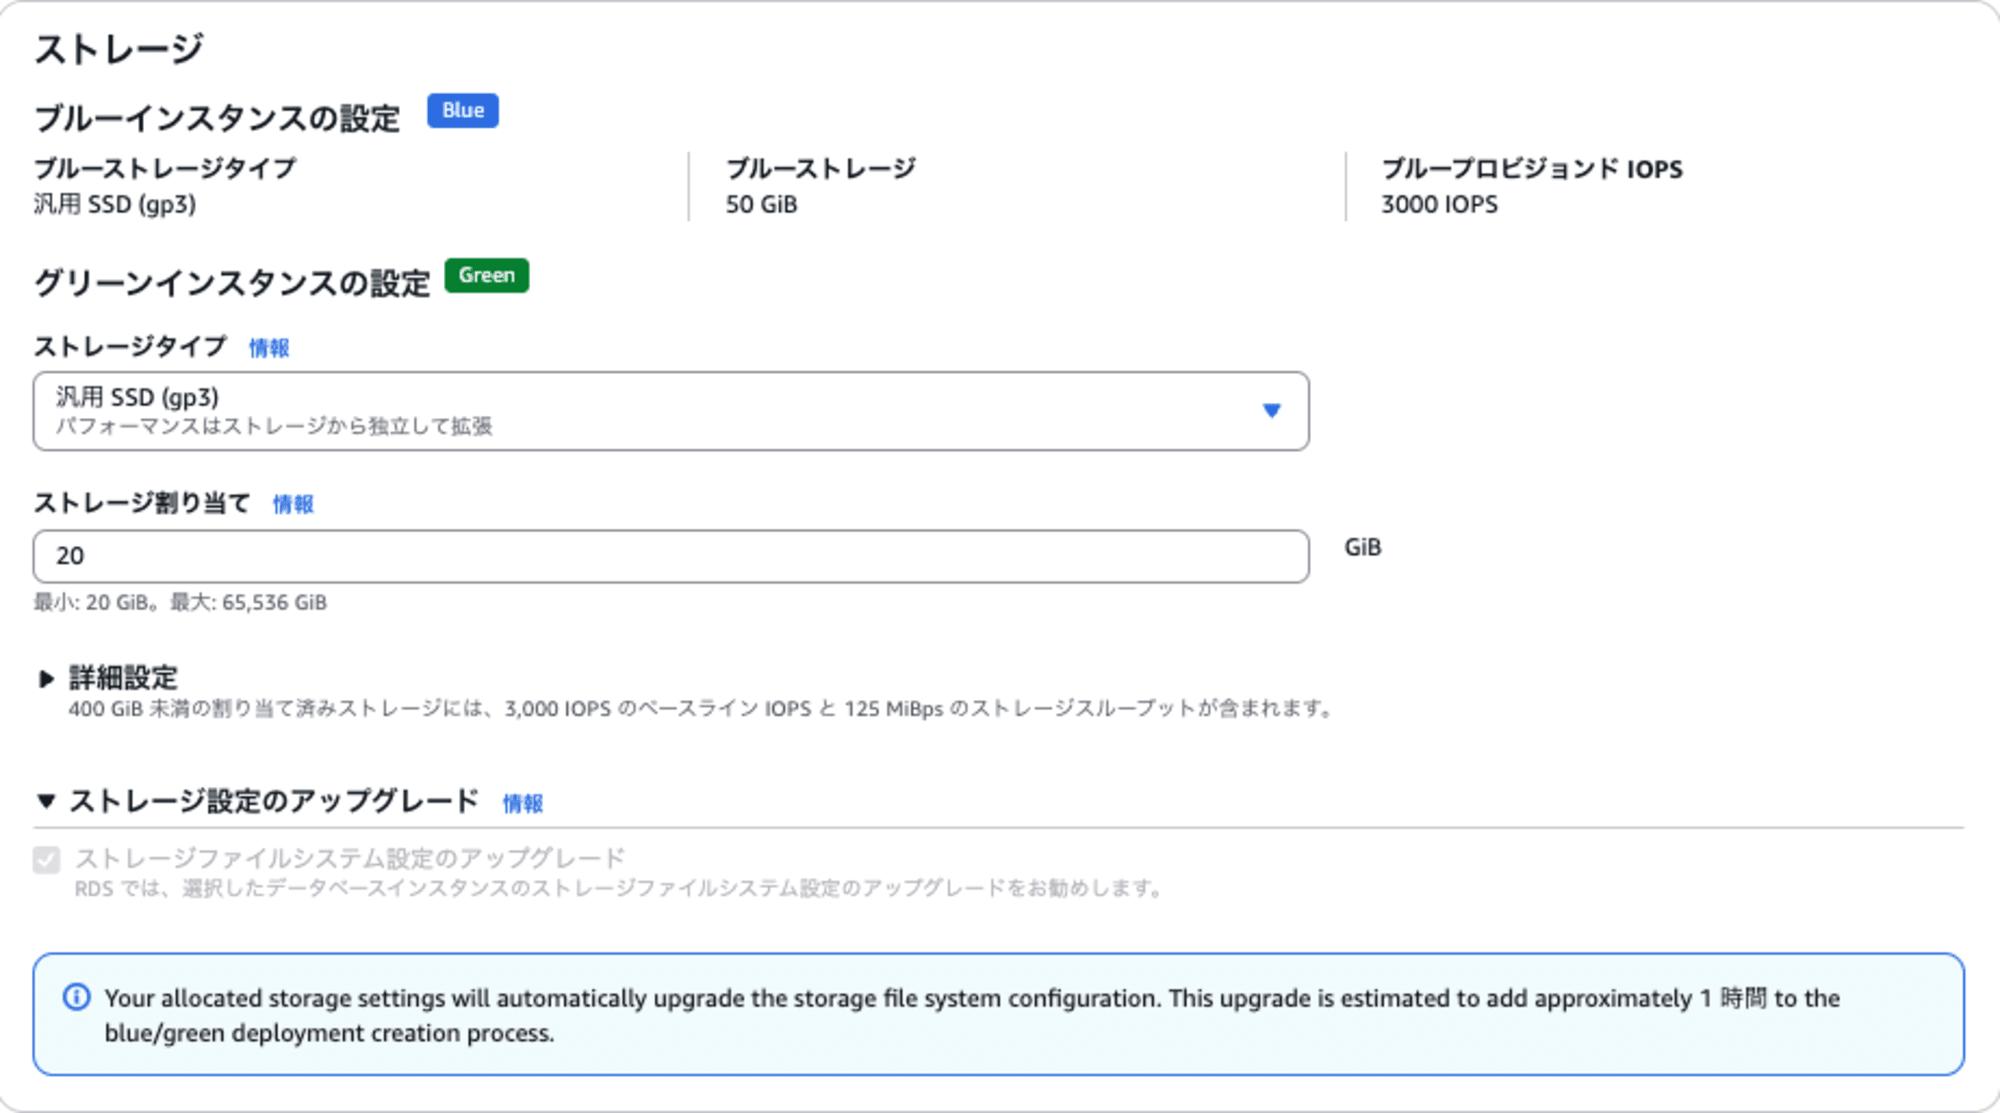Image resolution: width=2000 pixels, height=1113 pixels.
Task: Open 情報 link next to ストレージ割り当て
Action: [293, 504]
